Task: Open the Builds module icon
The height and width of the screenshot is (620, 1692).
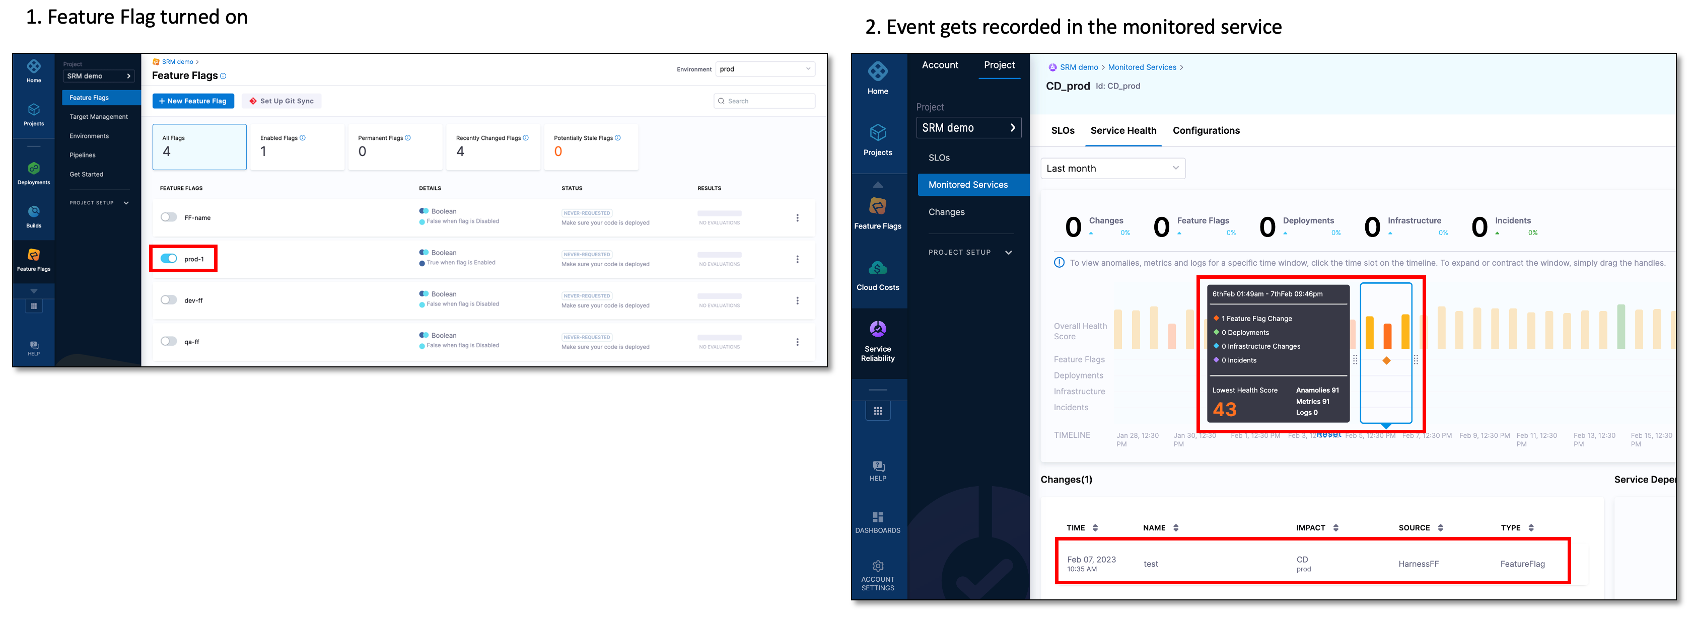Action: click(34, 212)
